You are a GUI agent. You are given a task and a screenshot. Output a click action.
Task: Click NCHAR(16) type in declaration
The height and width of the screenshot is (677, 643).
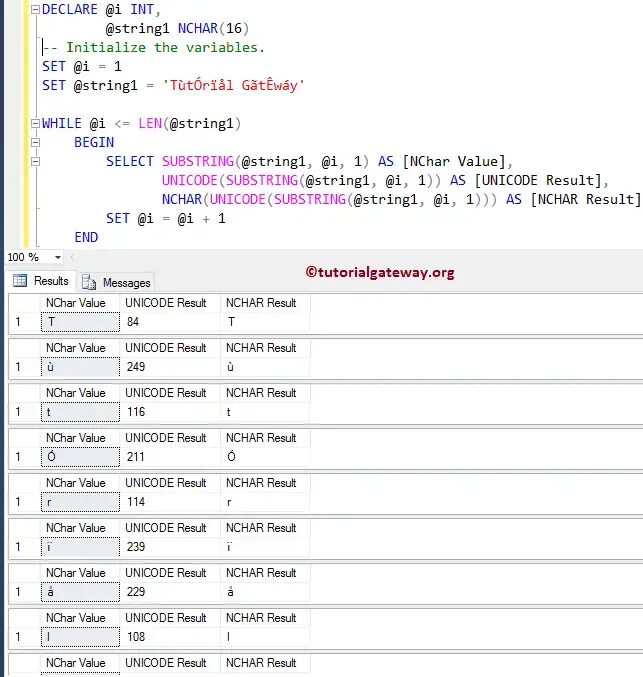213,28
